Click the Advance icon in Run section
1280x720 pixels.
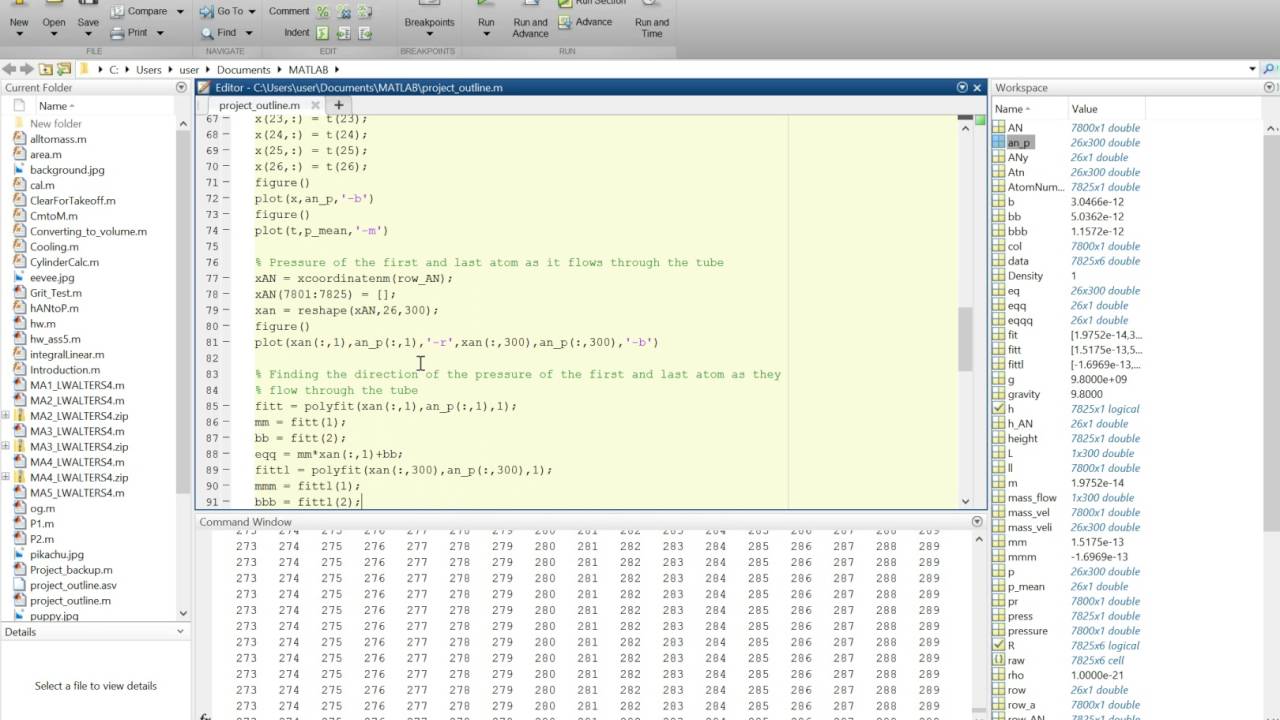pos(566,22)
